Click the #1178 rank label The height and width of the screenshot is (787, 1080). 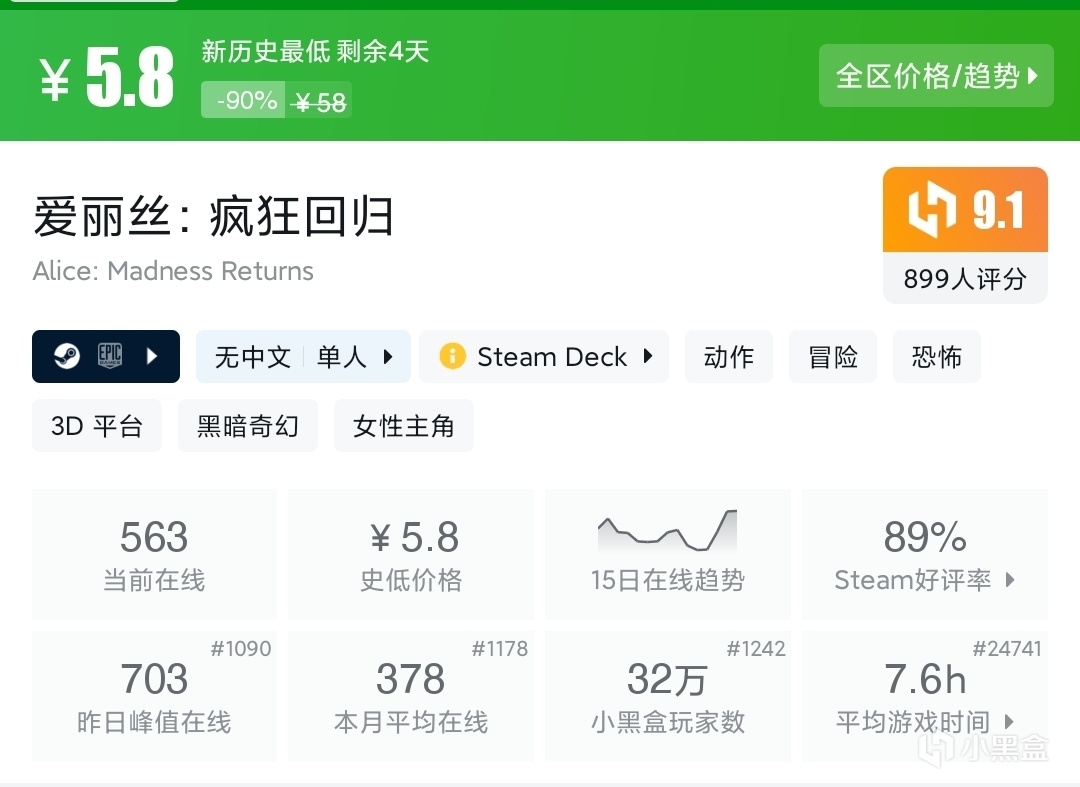pyautogui.click(x=499, y=648)
